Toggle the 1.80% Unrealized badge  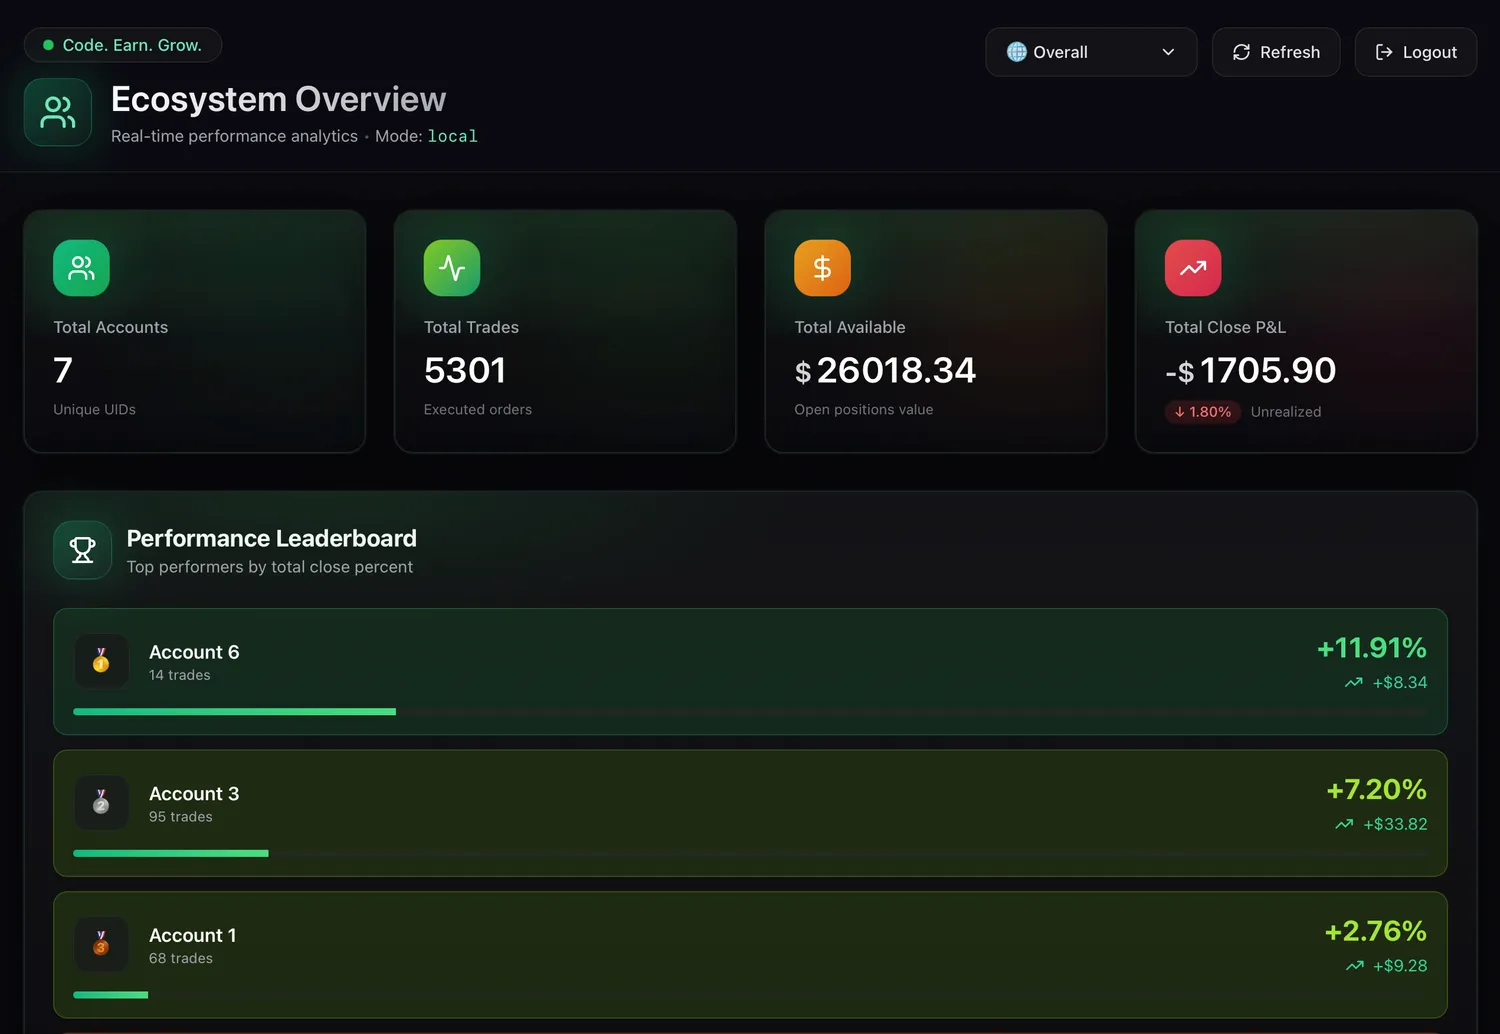(1203, 411)
